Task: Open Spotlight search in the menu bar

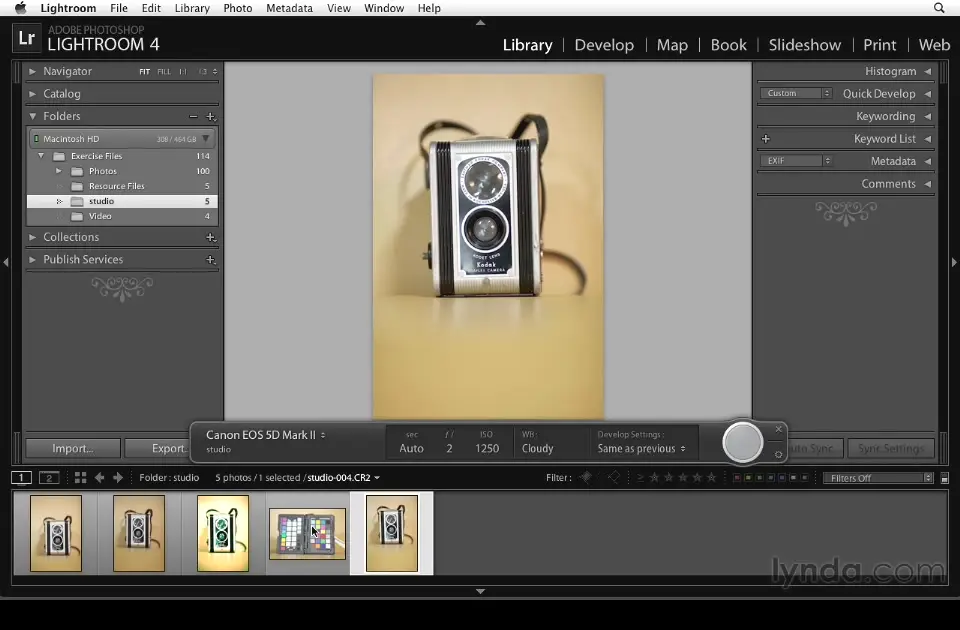Action: 939,8
